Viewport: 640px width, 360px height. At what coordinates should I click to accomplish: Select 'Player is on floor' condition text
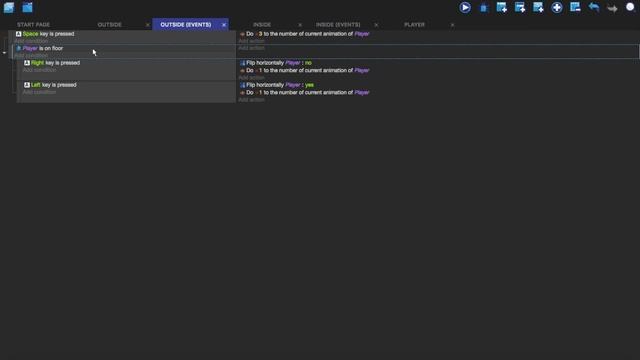tap(43, 48)
